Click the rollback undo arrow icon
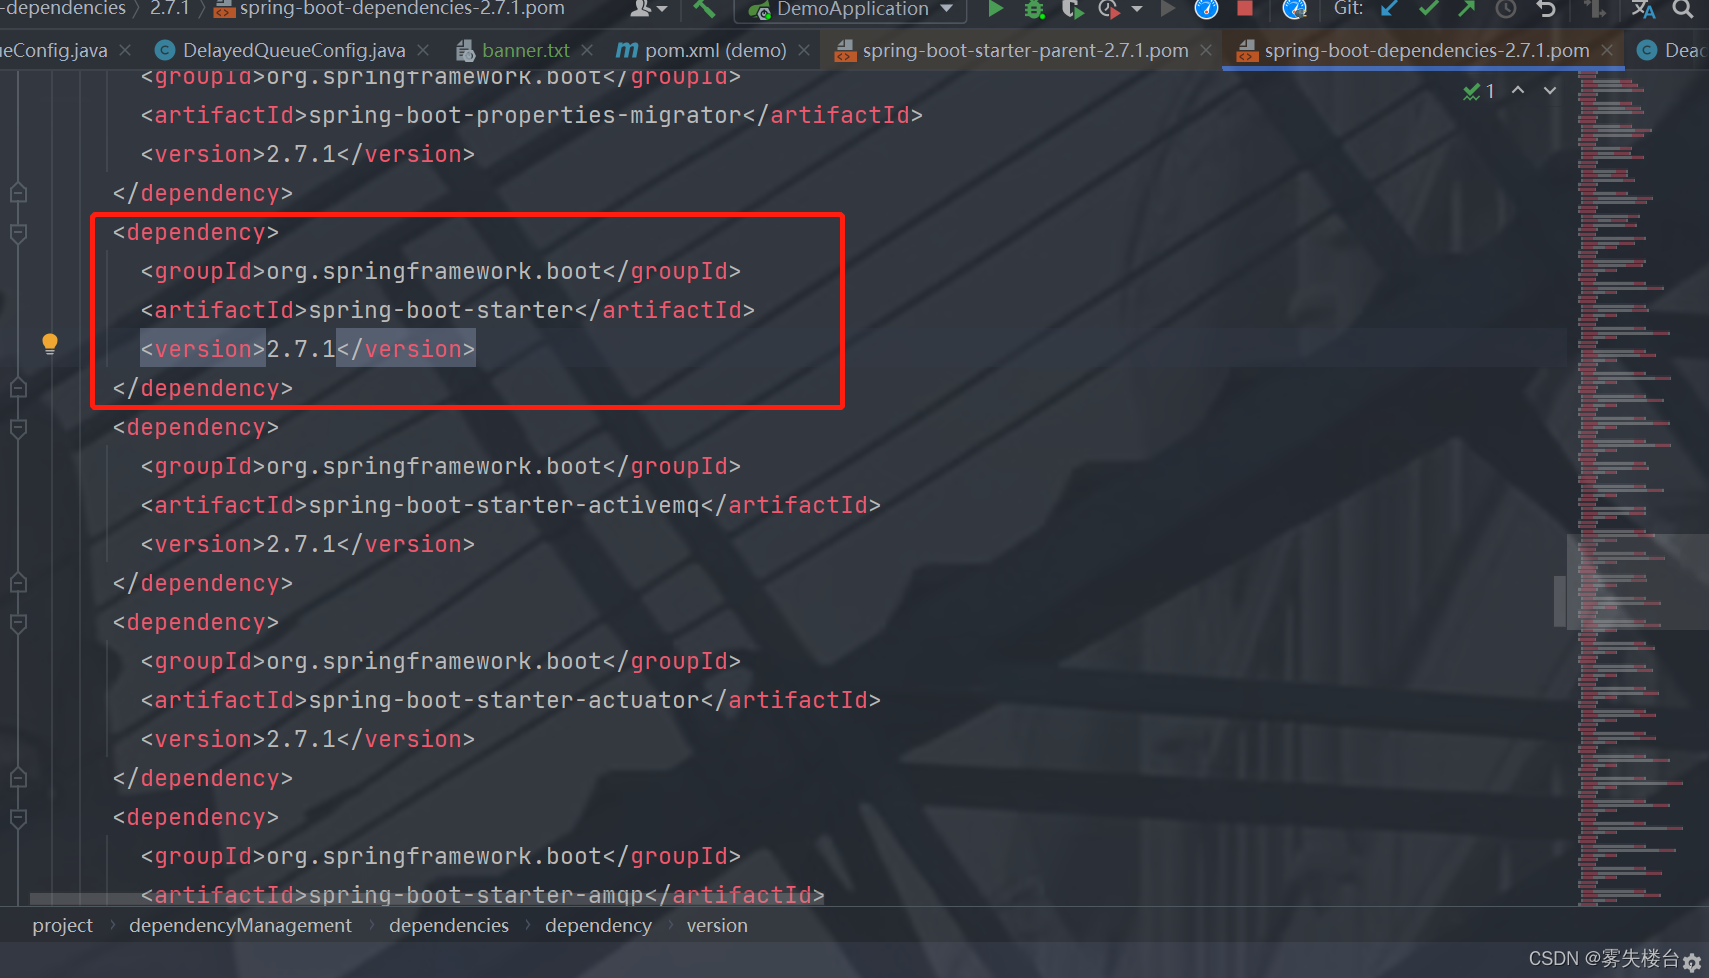This screenshot has height=978, width=1709. pyautogui.click(x=1546, y=9)
